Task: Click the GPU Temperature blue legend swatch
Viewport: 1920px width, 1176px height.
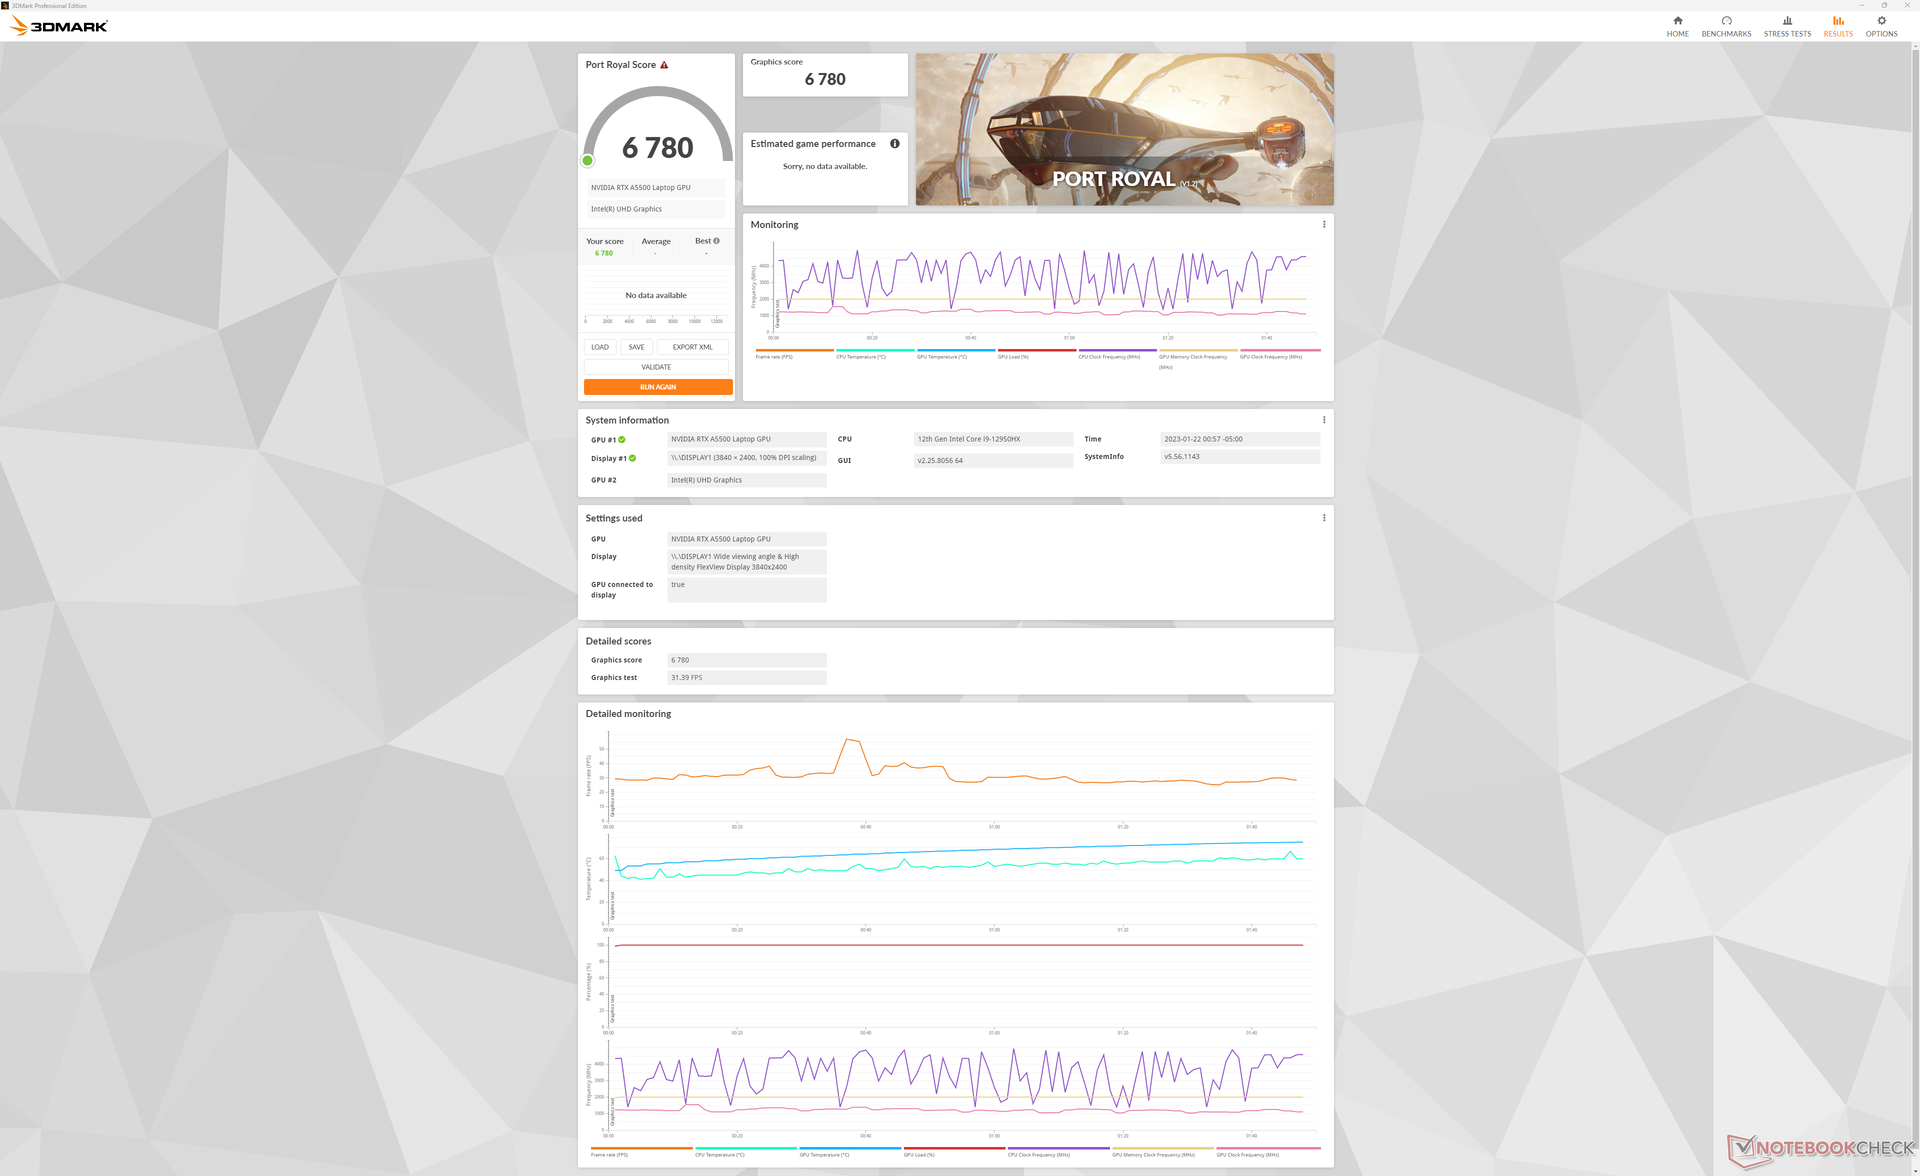Action: [x=955, y=350]
